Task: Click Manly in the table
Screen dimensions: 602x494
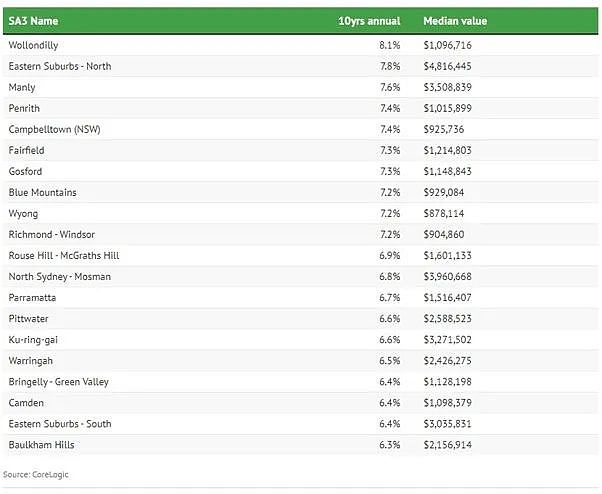Action: click(22, 88)
